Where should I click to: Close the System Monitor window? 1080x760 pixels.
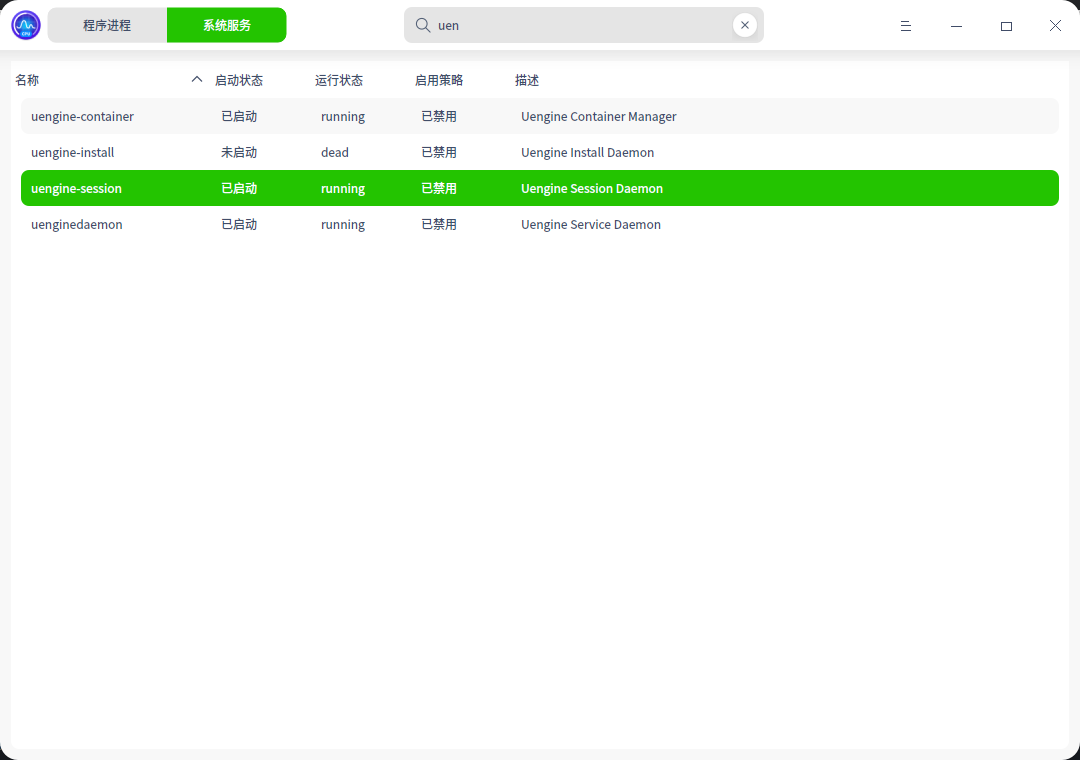[1055, 25]
